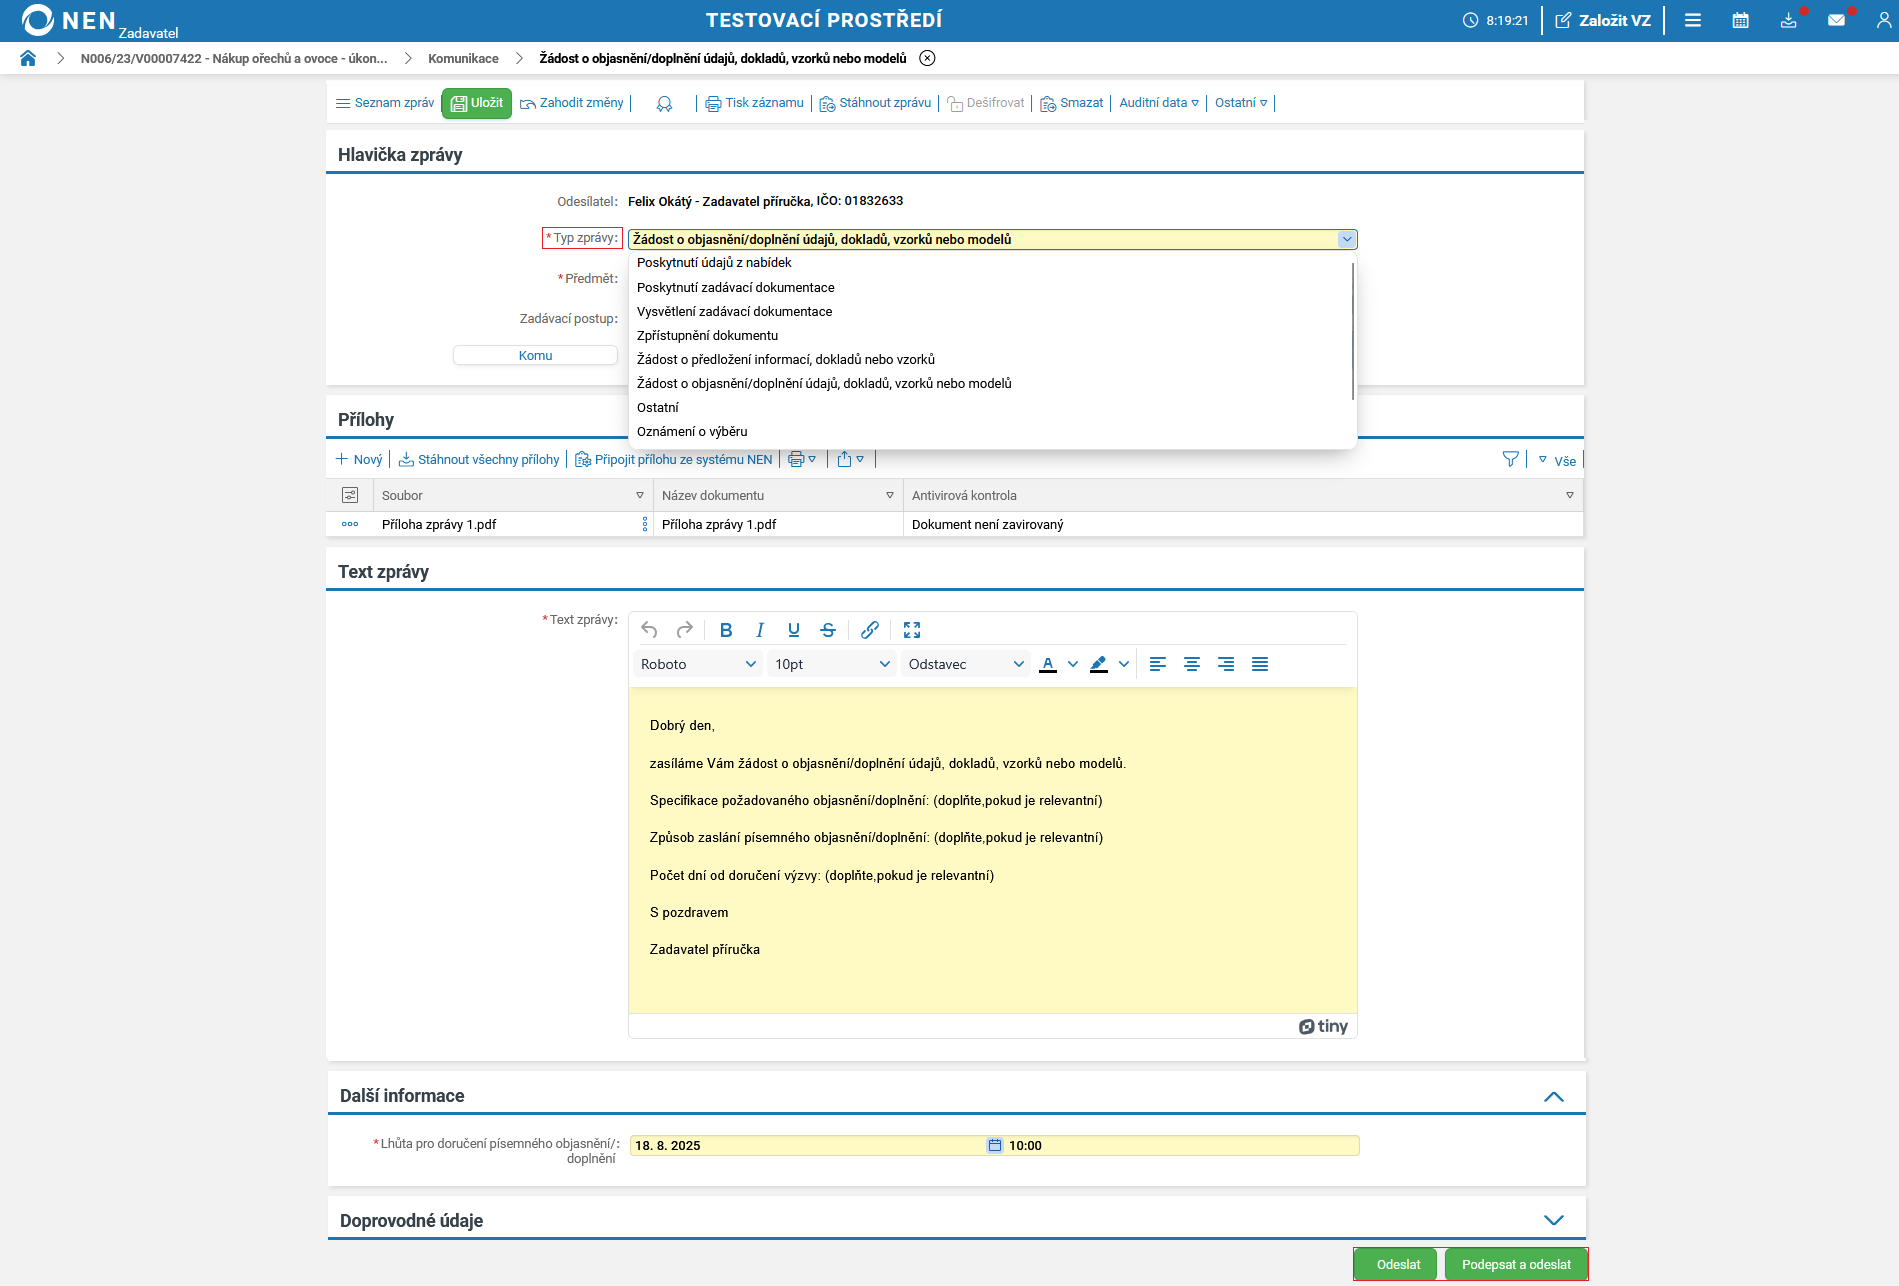Open downloads icon in header
Screen dimensions: 1899x1286
pos(1789,20)
